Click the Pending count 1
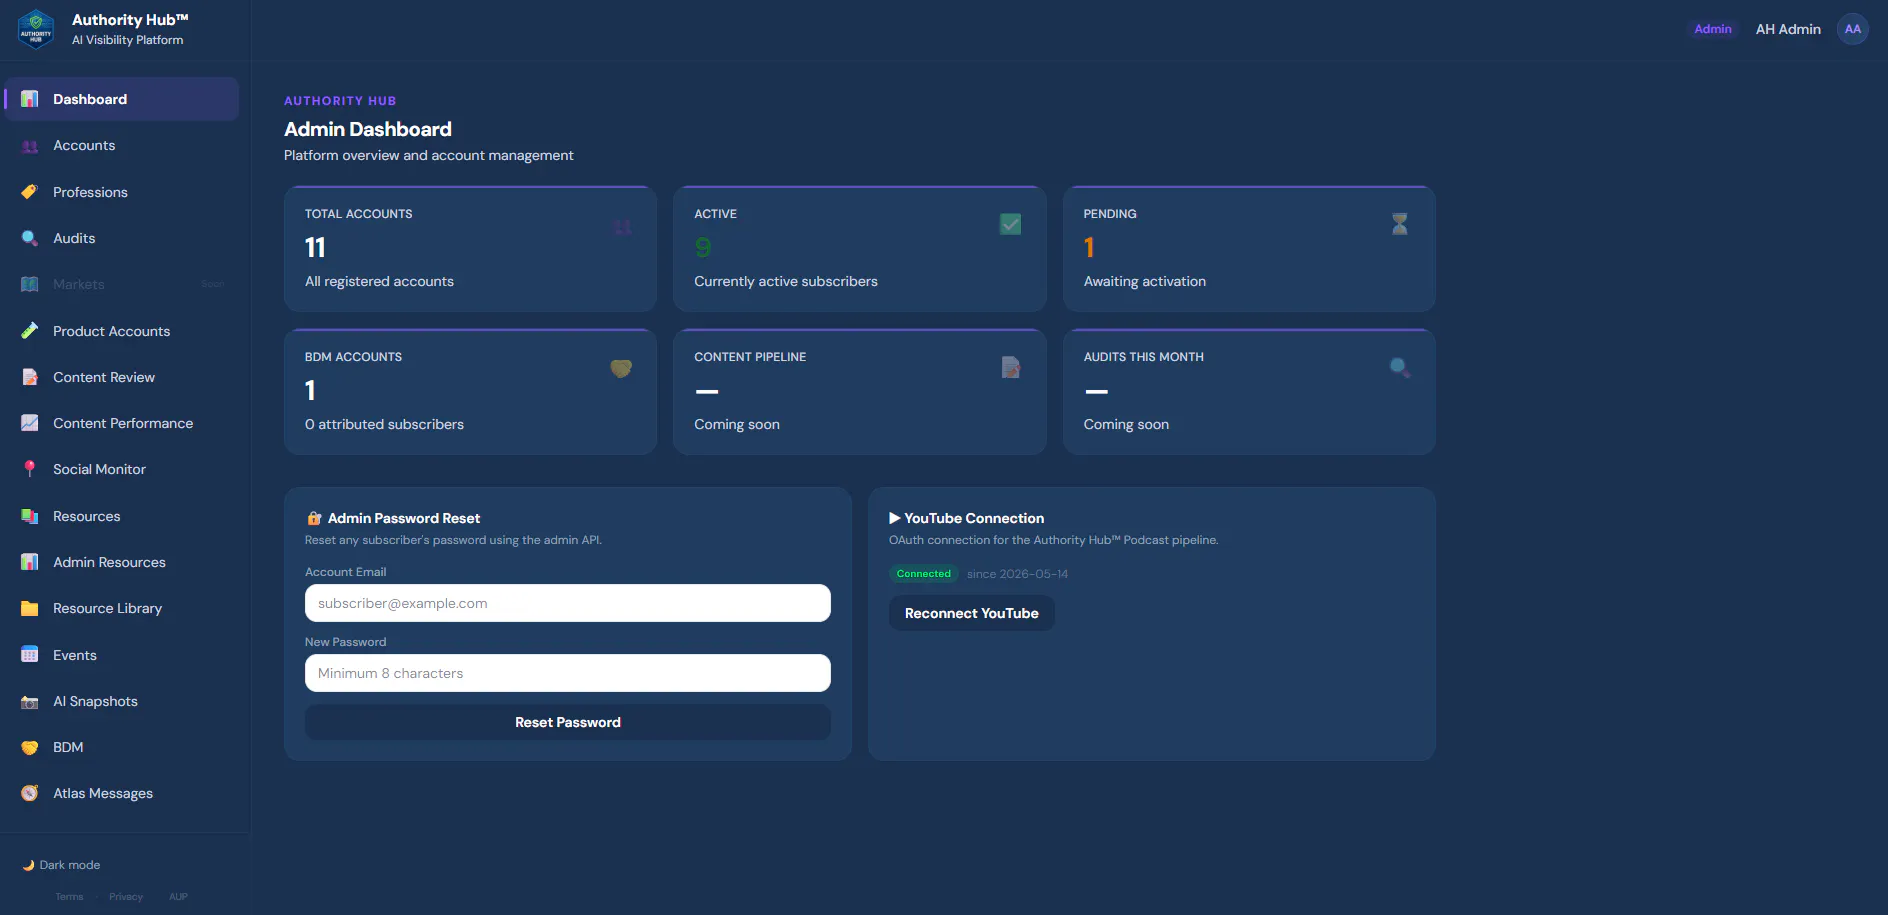1888x915 pixels. pyautogui.click(x=1089, y=247)
